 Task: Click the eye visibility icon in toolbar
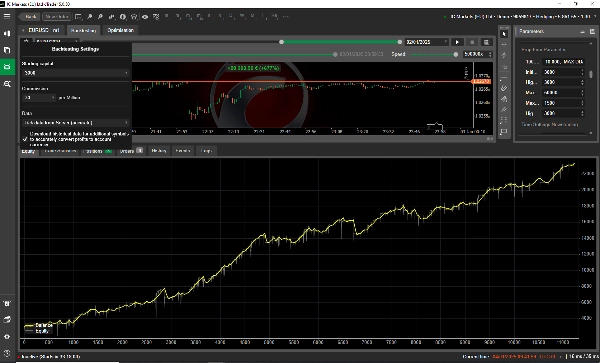pos(145,17)
